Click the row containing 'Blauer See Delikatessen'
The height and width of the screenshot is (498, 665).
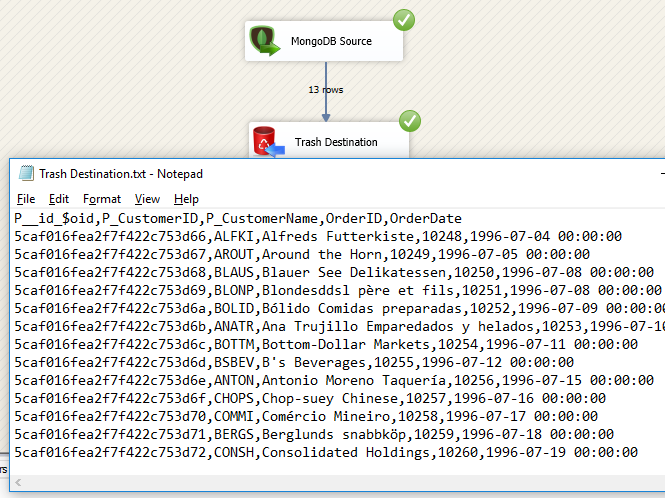pos(334,272)
